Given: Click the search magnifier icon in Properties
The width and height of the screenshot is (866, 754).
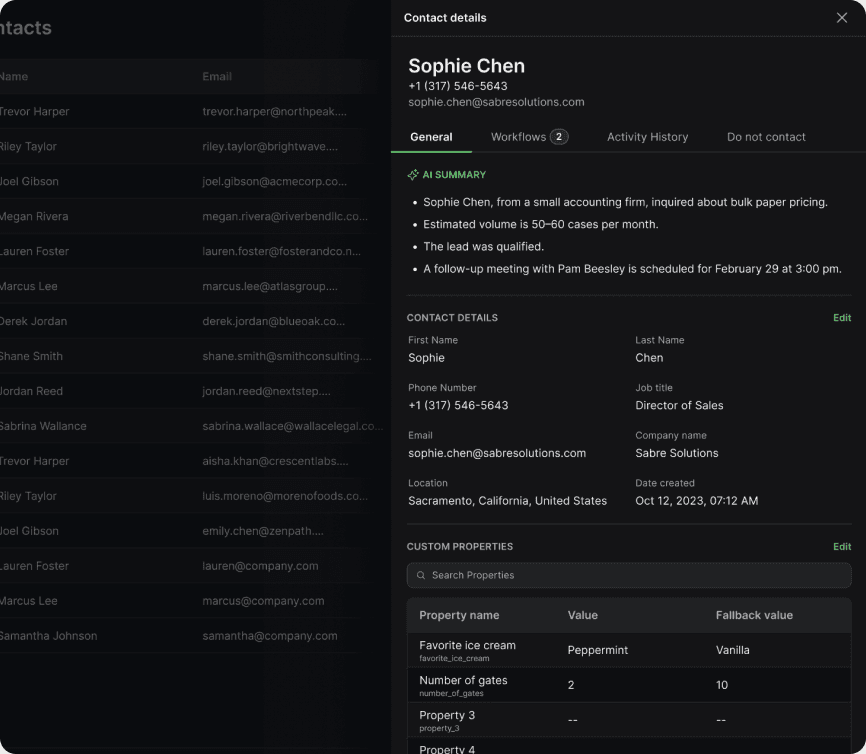Looking at the screenshot, I should (421, 575).
